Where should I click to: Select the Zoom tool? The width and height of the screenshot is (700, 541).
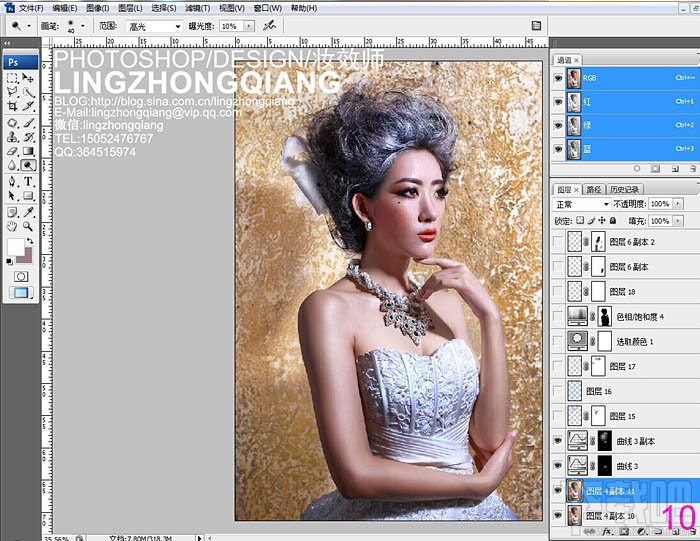pyautogui.click(x=28, y=226)
